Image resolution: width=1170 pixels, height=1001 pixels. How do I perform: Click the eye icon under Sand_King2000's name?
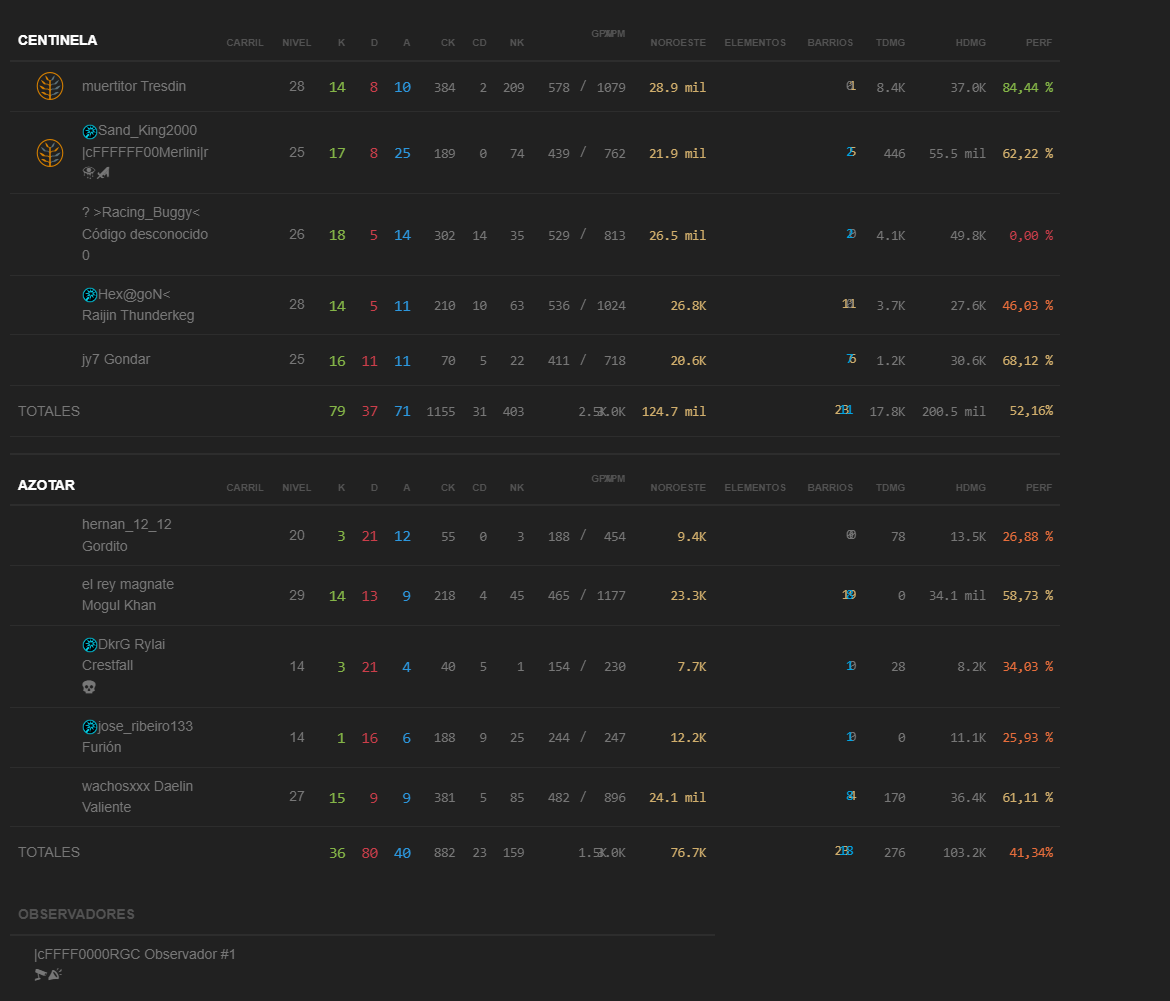89,173
